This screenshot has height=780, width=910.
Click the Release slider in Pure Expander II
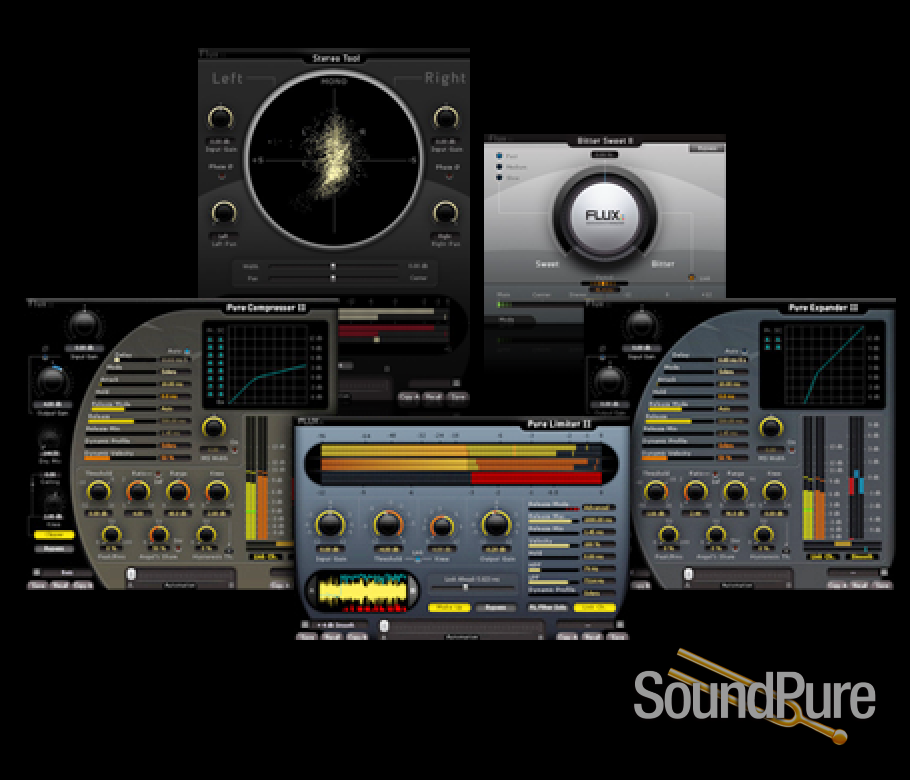coord(679,421)
